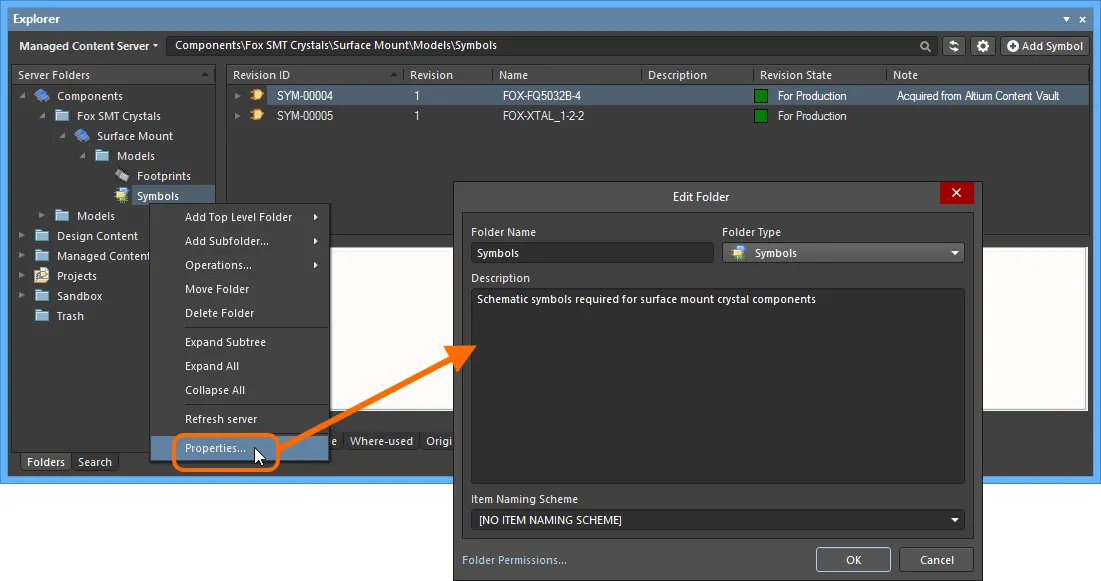Select the Trash folder in tree
Viewport: 1101px width, 581px height.
[x=70, y=316]
